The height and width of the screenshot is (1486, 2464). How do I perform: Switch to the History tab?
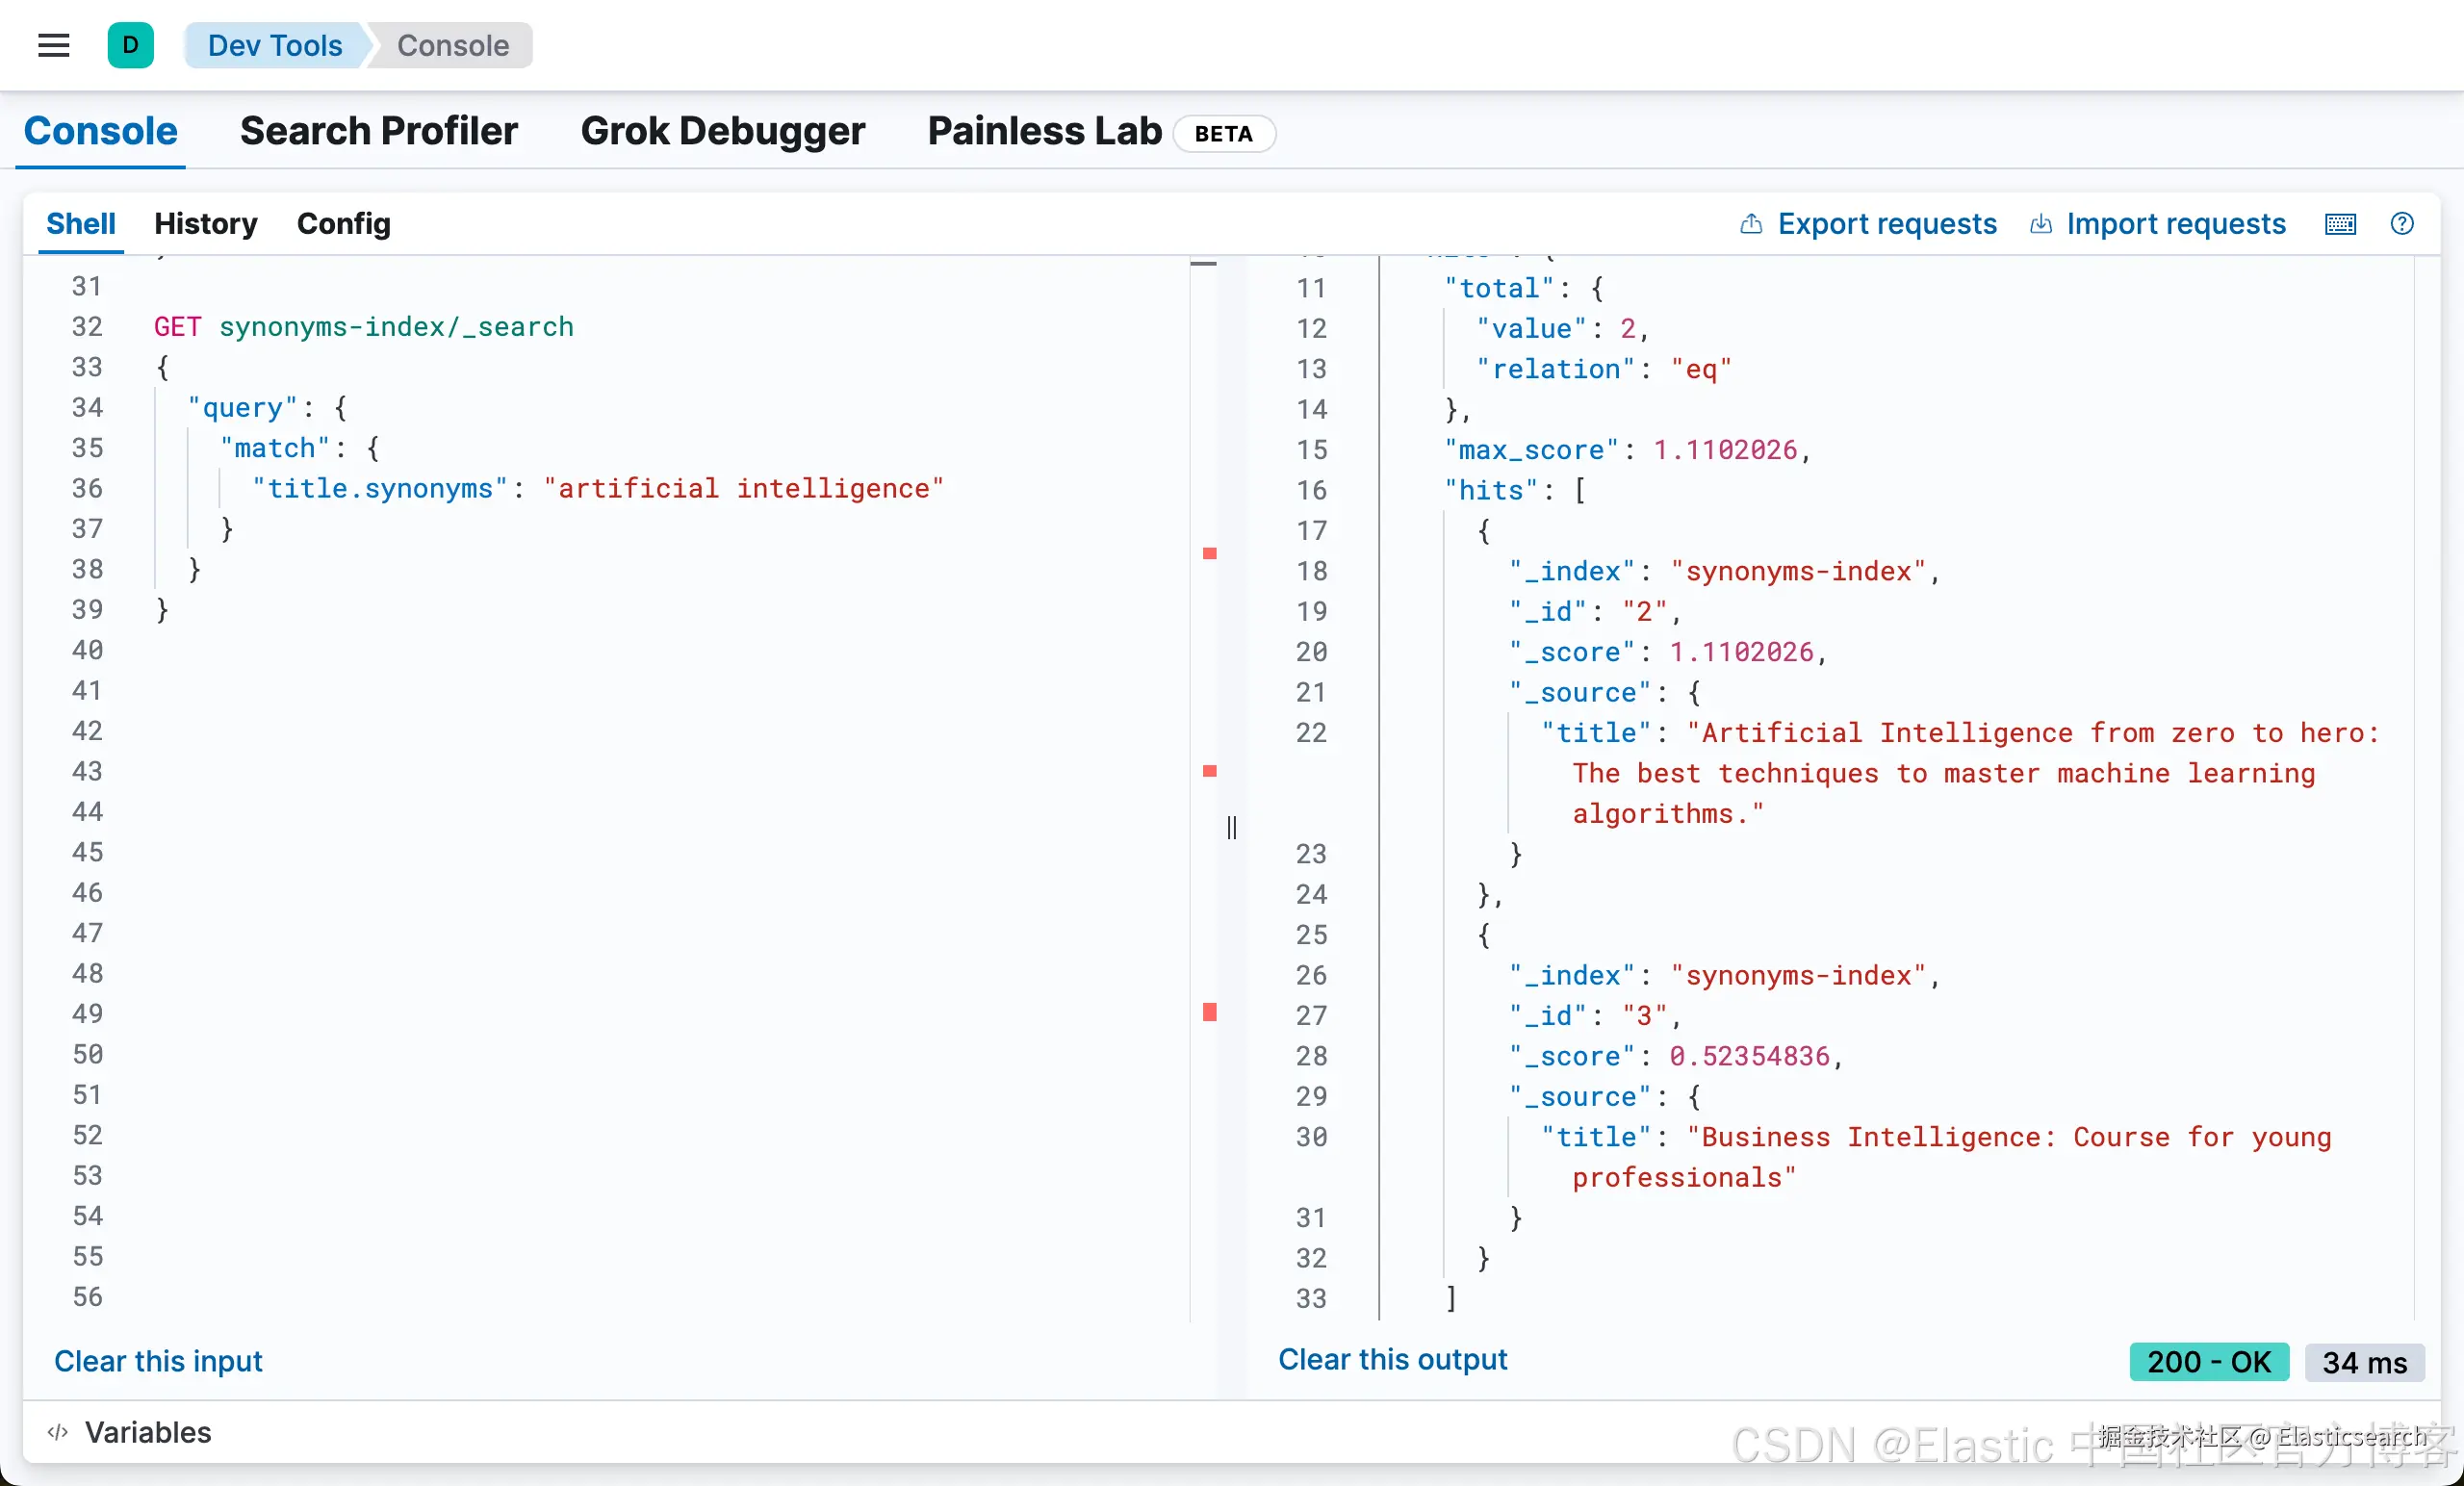coord(205,224)
